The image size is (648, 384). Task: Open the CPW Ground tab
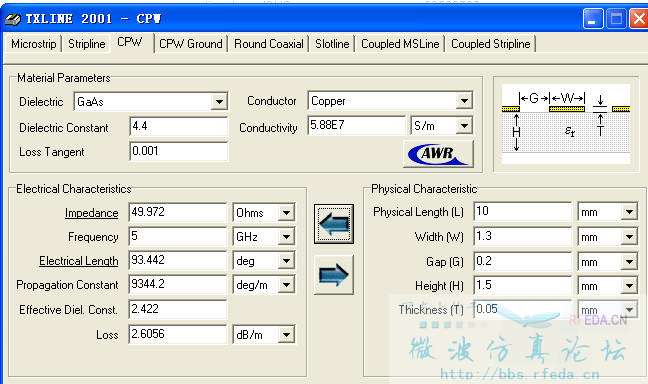191,44
